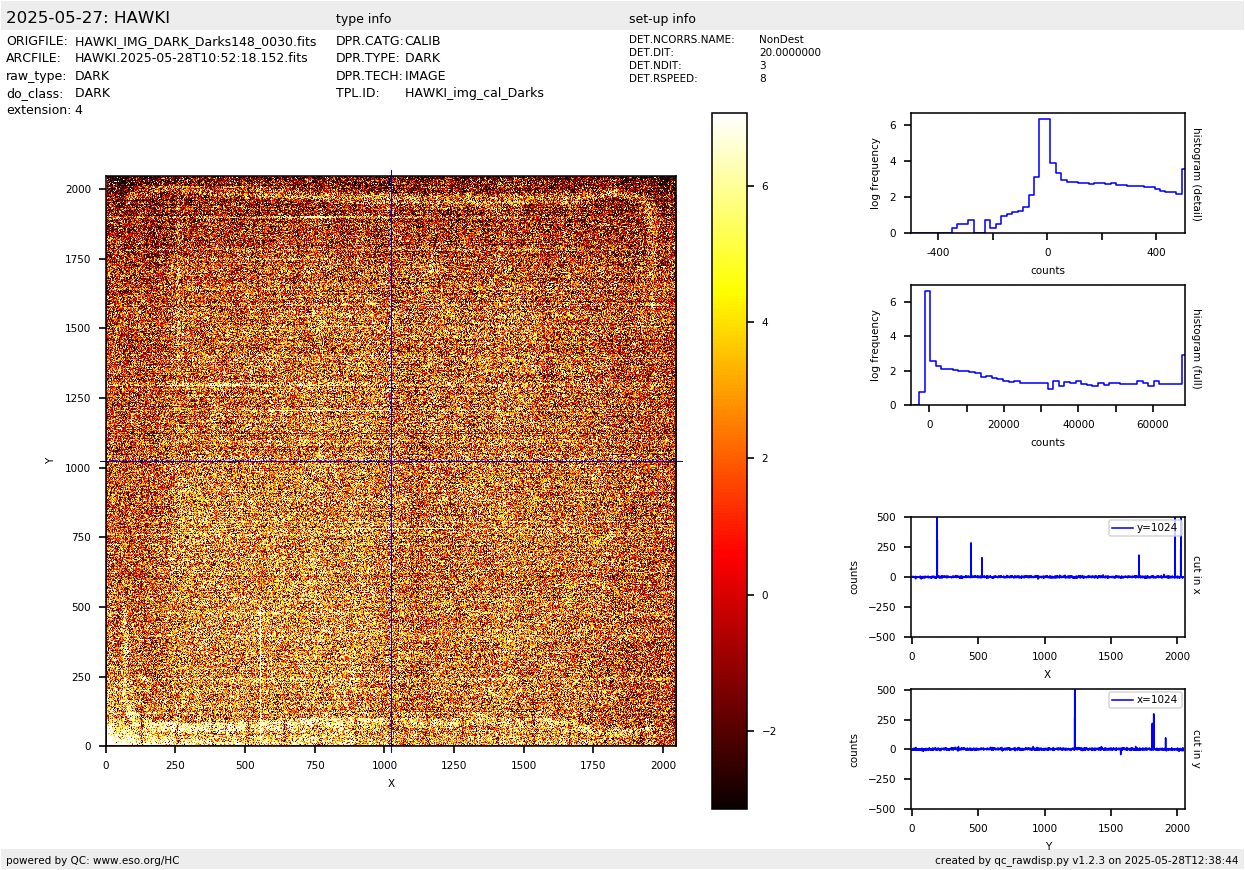Image resolution: width=1245 pixels, height=870 pixels.
Task: Click the vertical heat-map color bar
Action: coord(729,460)
